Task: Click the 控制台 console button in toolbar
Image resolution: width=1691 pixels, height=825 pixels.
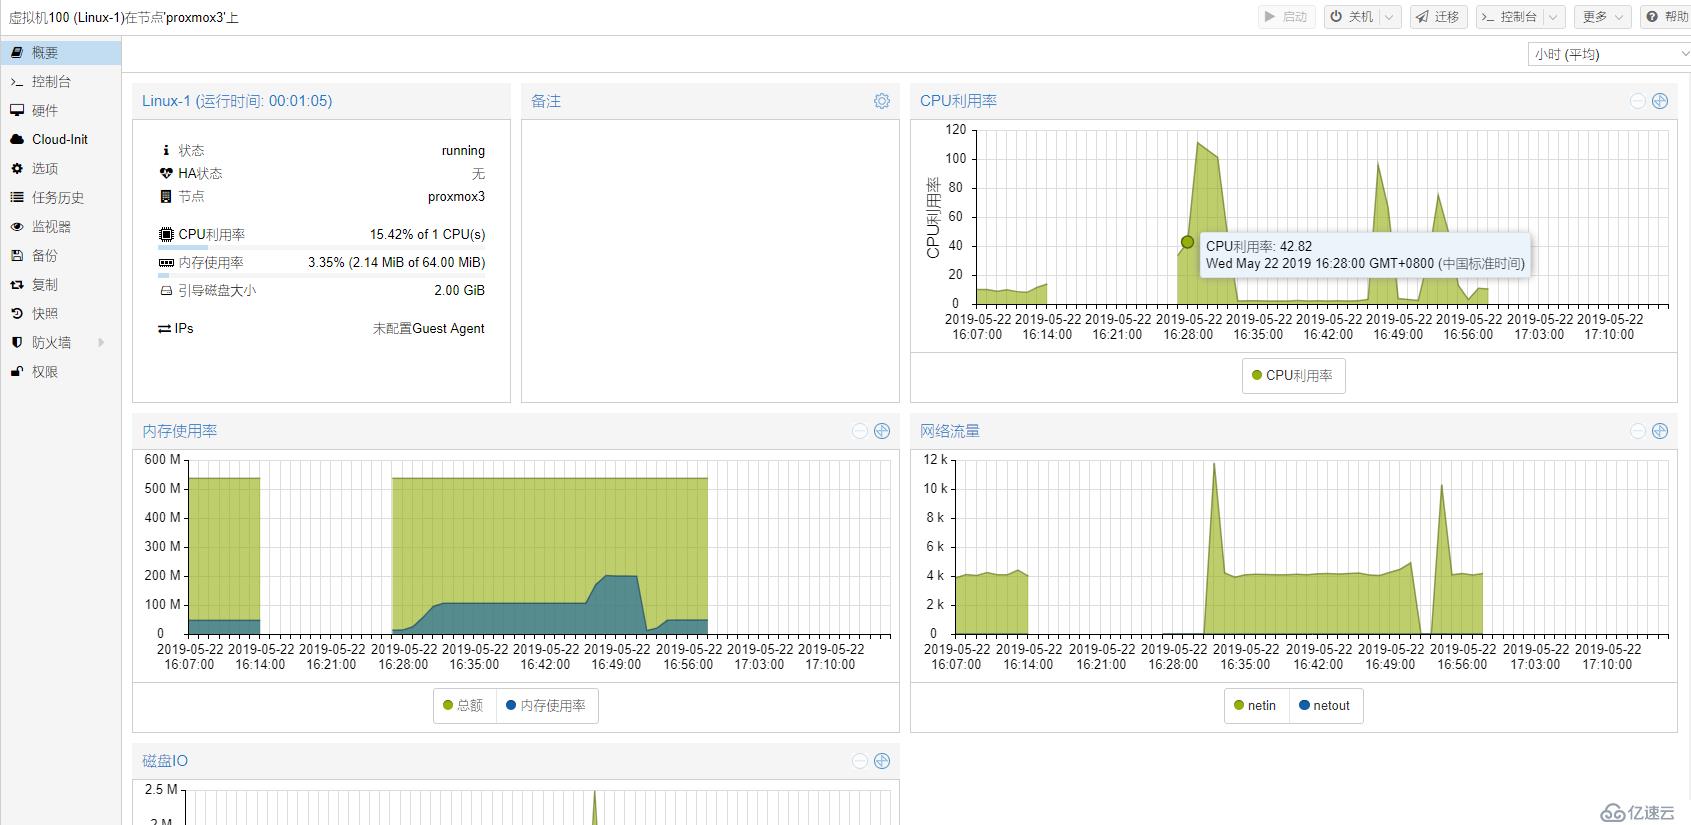Action: click(1510, 16)
